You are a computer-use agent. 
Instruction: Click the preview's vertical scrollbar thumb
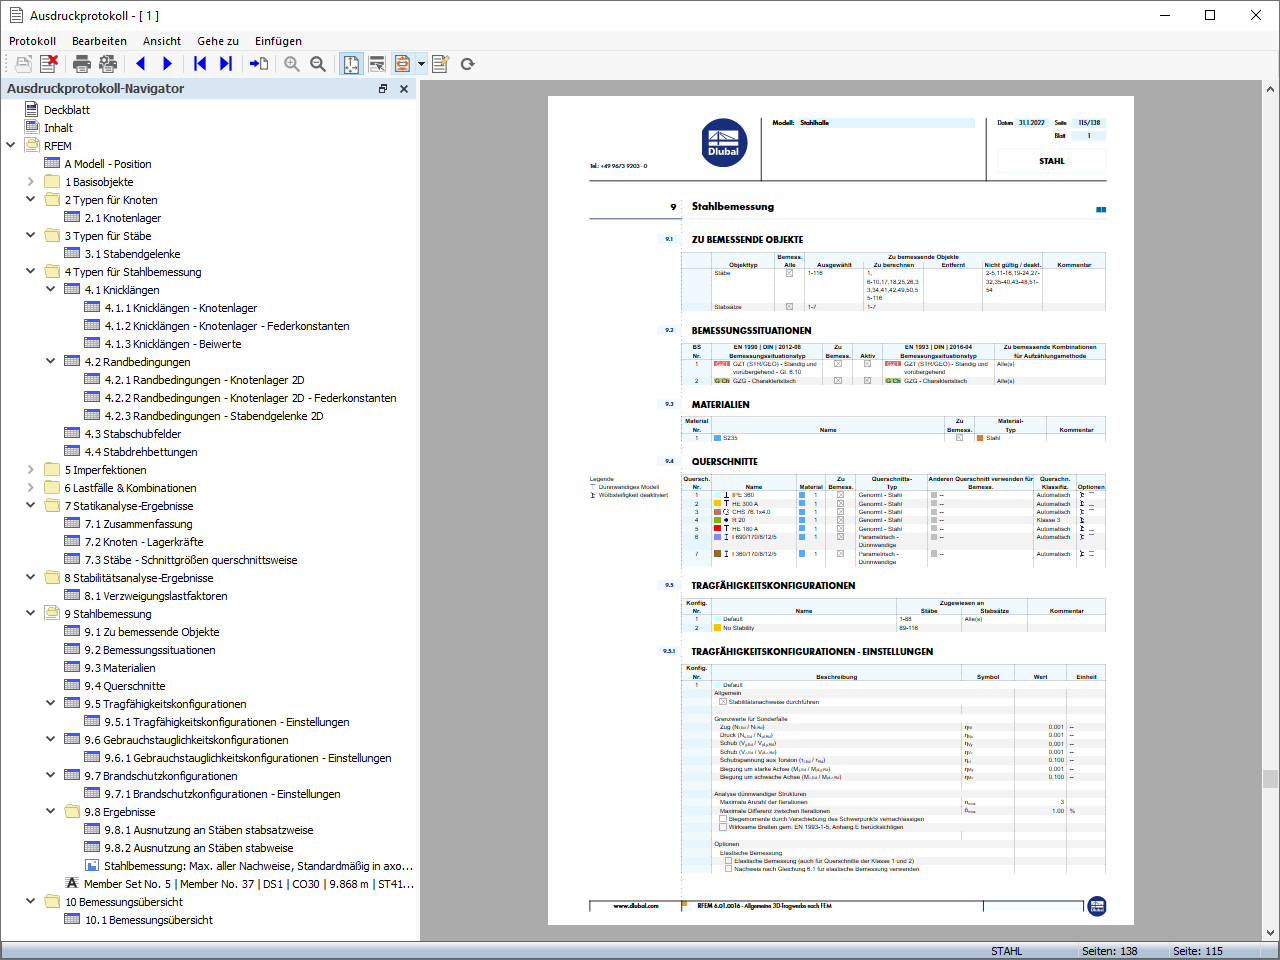(x=1270, y=779)
